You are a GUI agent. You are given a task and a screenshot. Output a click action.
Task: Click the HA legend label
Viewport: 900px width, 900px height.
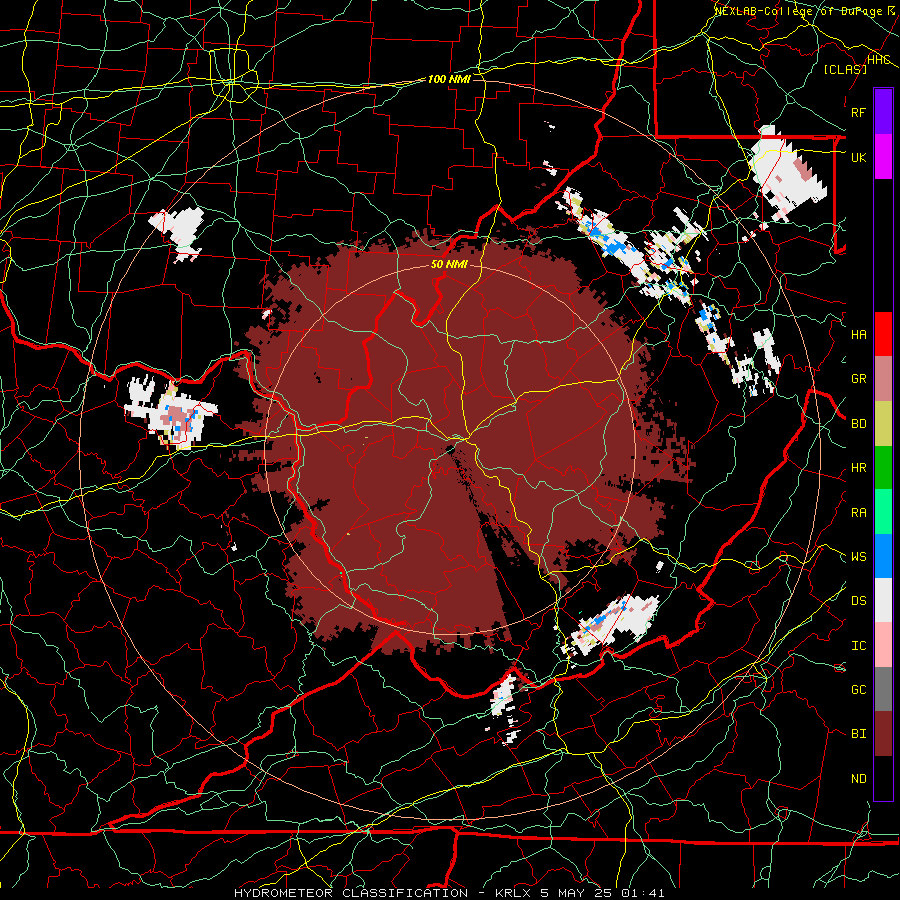point(858,335)
